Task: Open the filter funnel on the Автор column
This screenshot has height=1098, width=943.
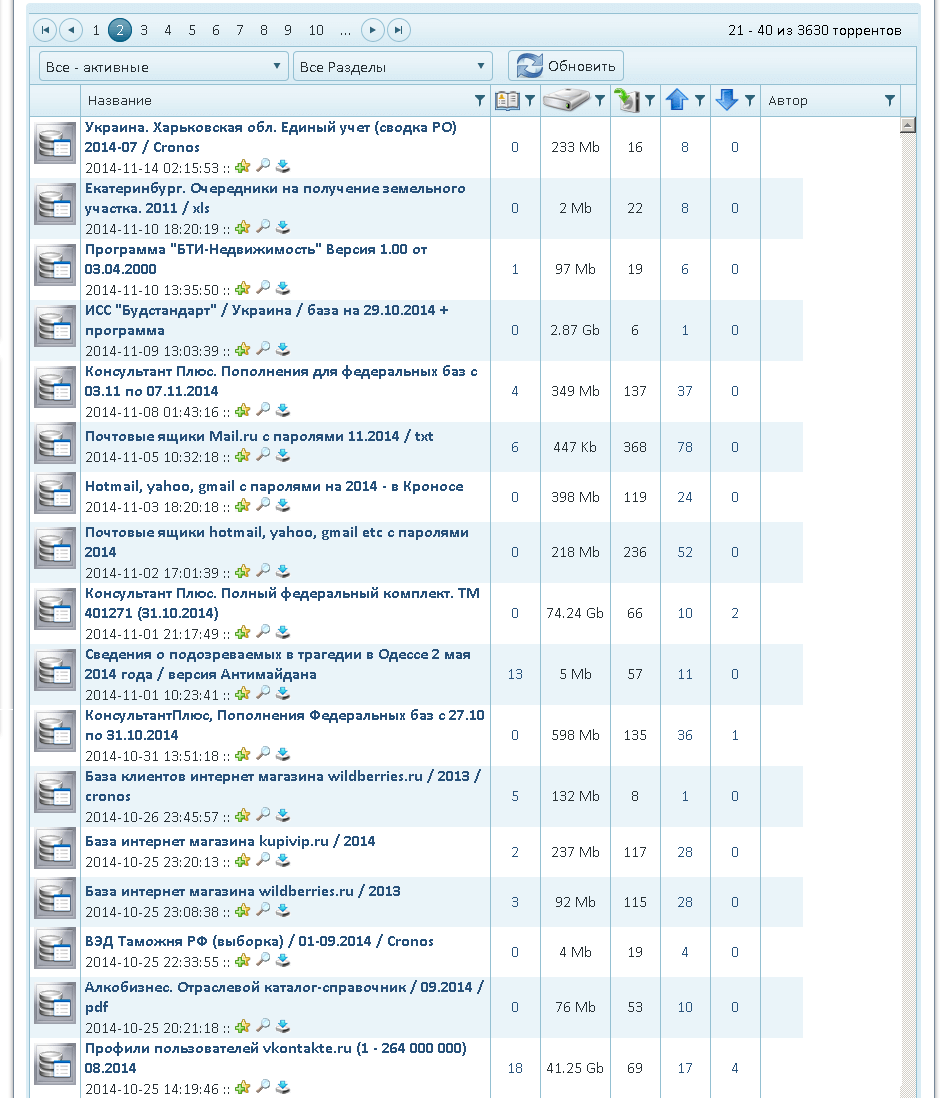Action: click(x=890, y=101)
